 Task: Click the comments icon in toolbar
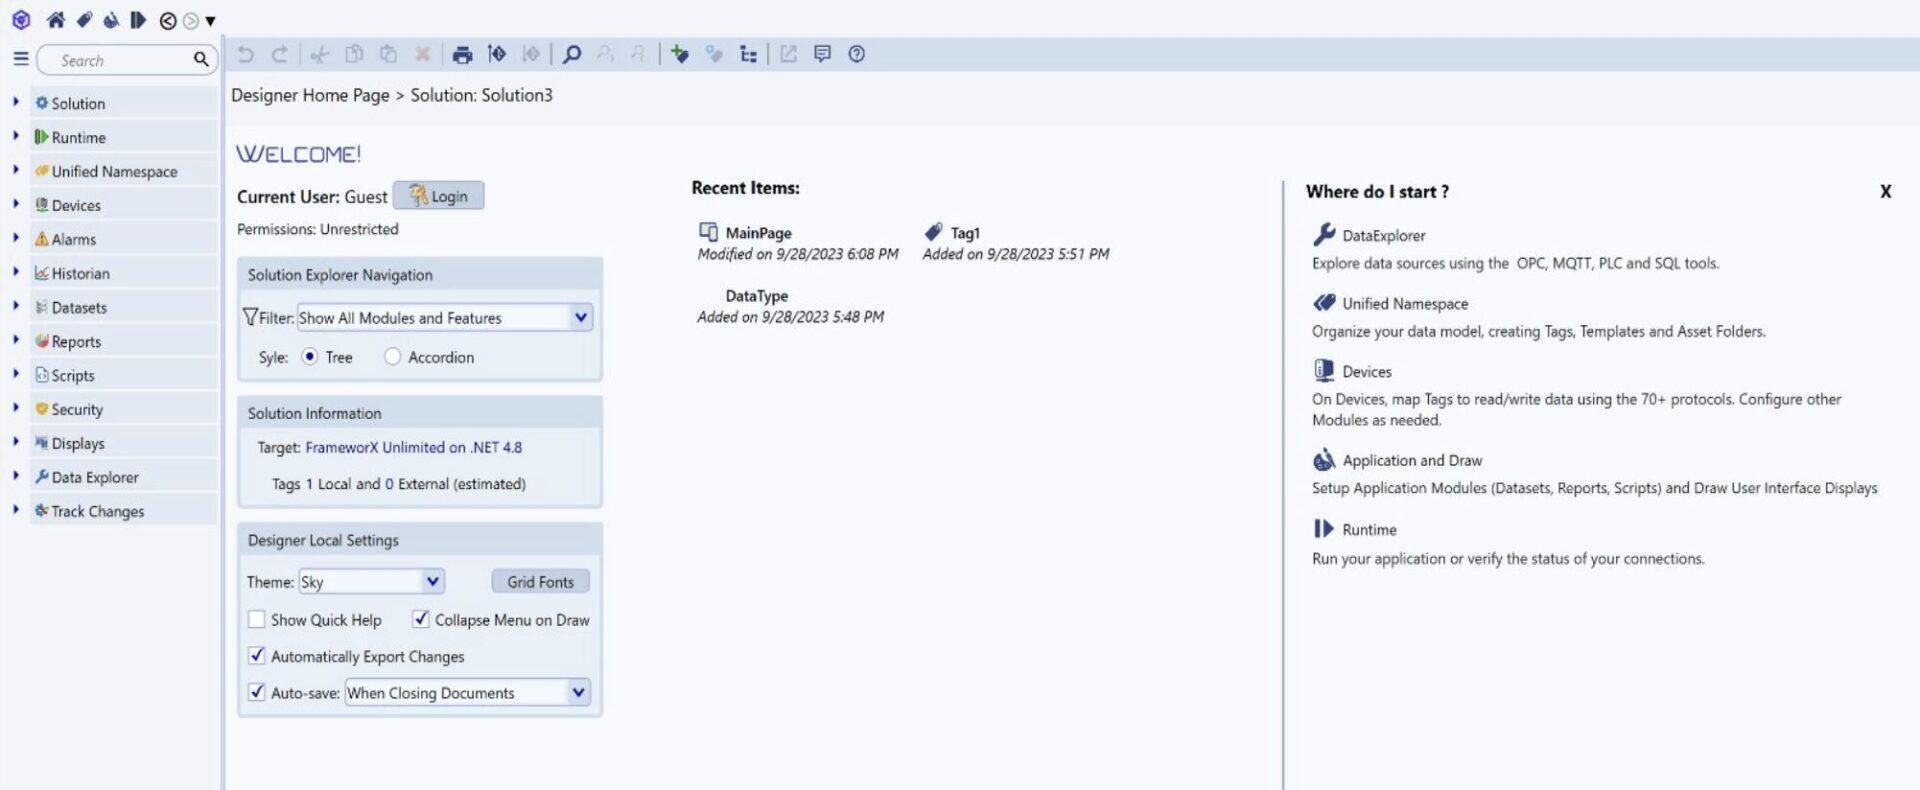click(x=822, y=55)
